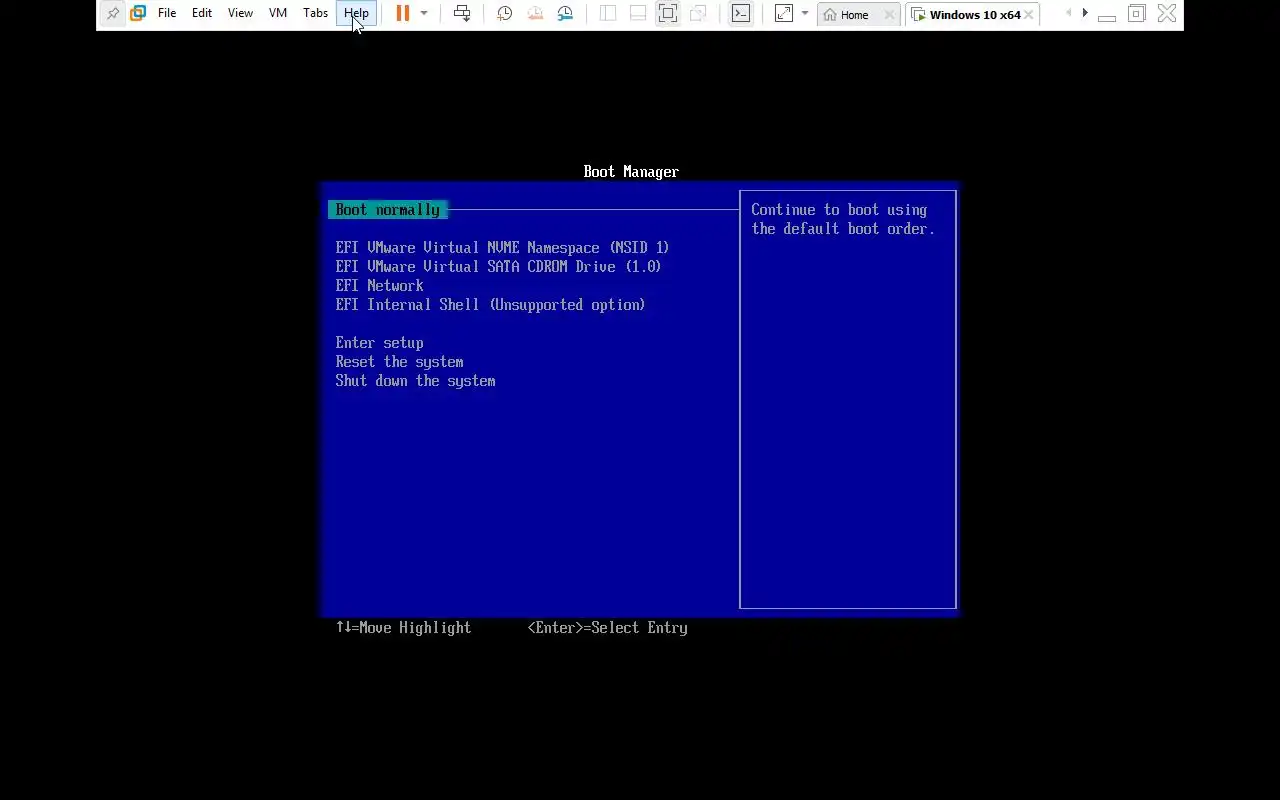
Task: Click the pin toolbar icon
Action: [112, 14]
